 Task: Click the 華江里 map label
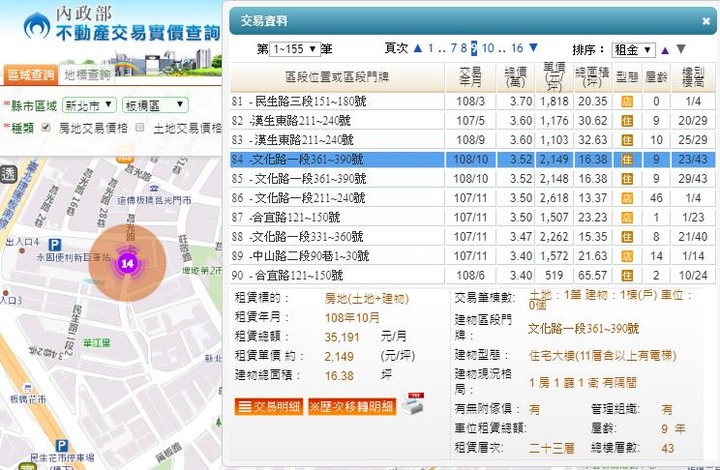tap(96, 343)
